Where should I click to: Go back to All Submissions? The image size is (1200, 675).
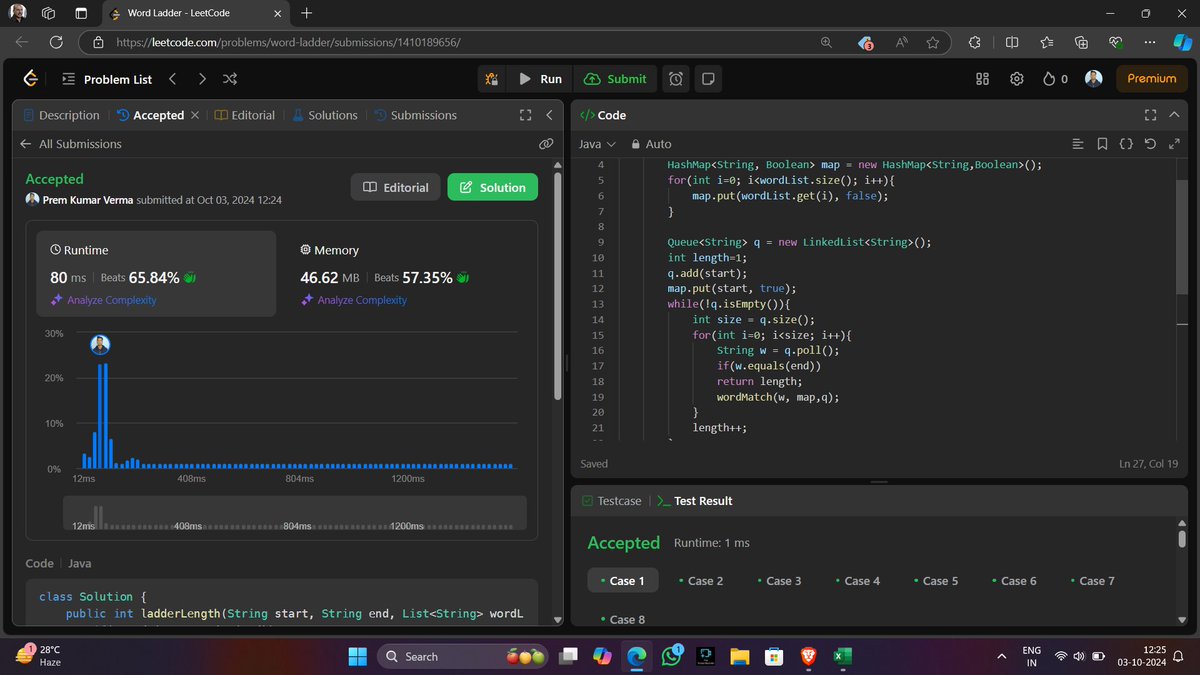70,144
